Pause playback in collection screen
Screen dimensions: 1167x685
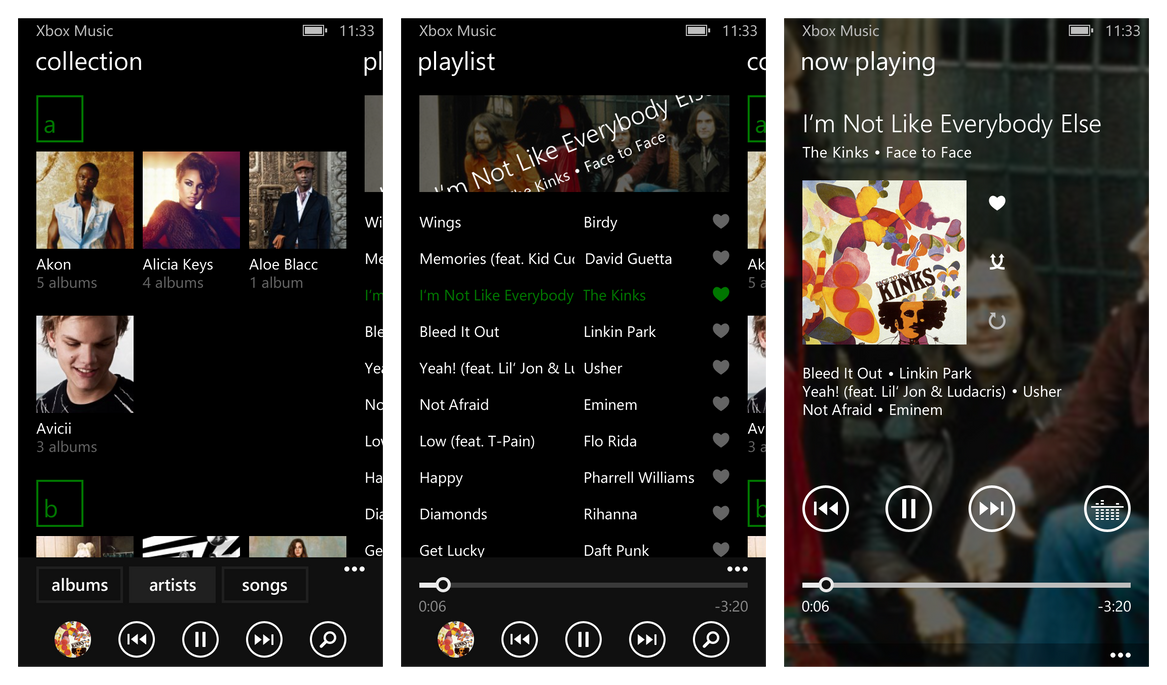click(200, 640)
